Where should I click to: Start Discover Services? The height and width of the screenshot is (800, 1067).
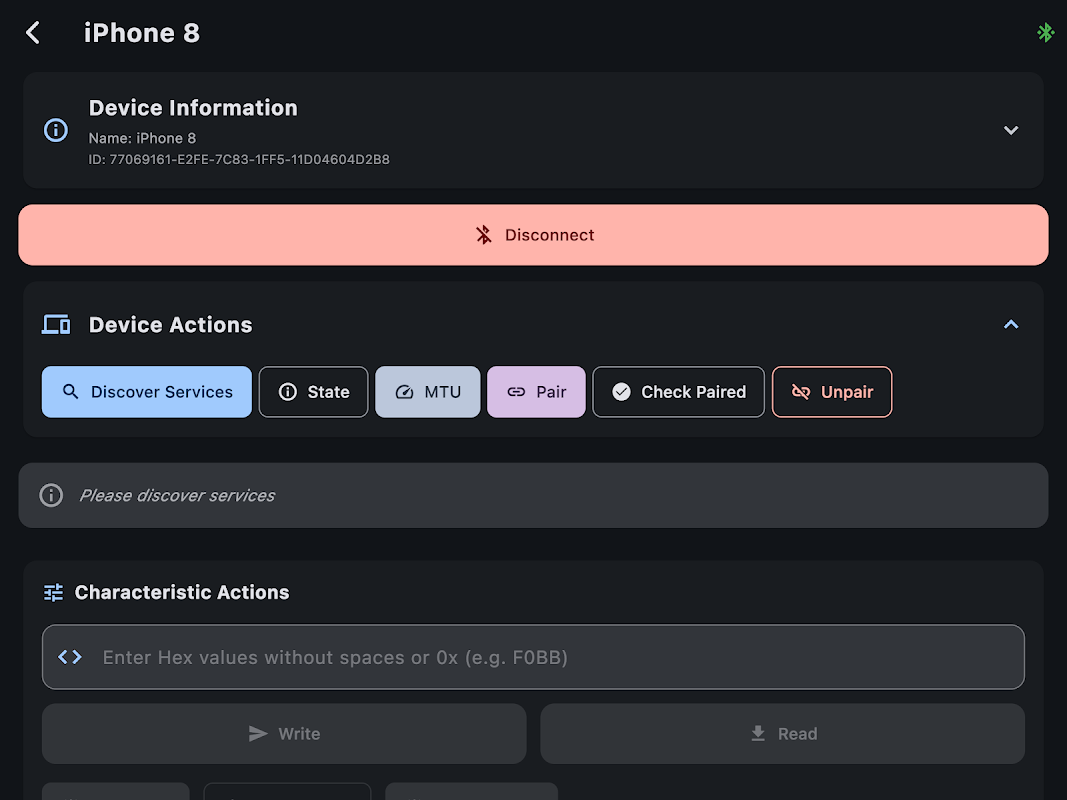pos(146,392)
